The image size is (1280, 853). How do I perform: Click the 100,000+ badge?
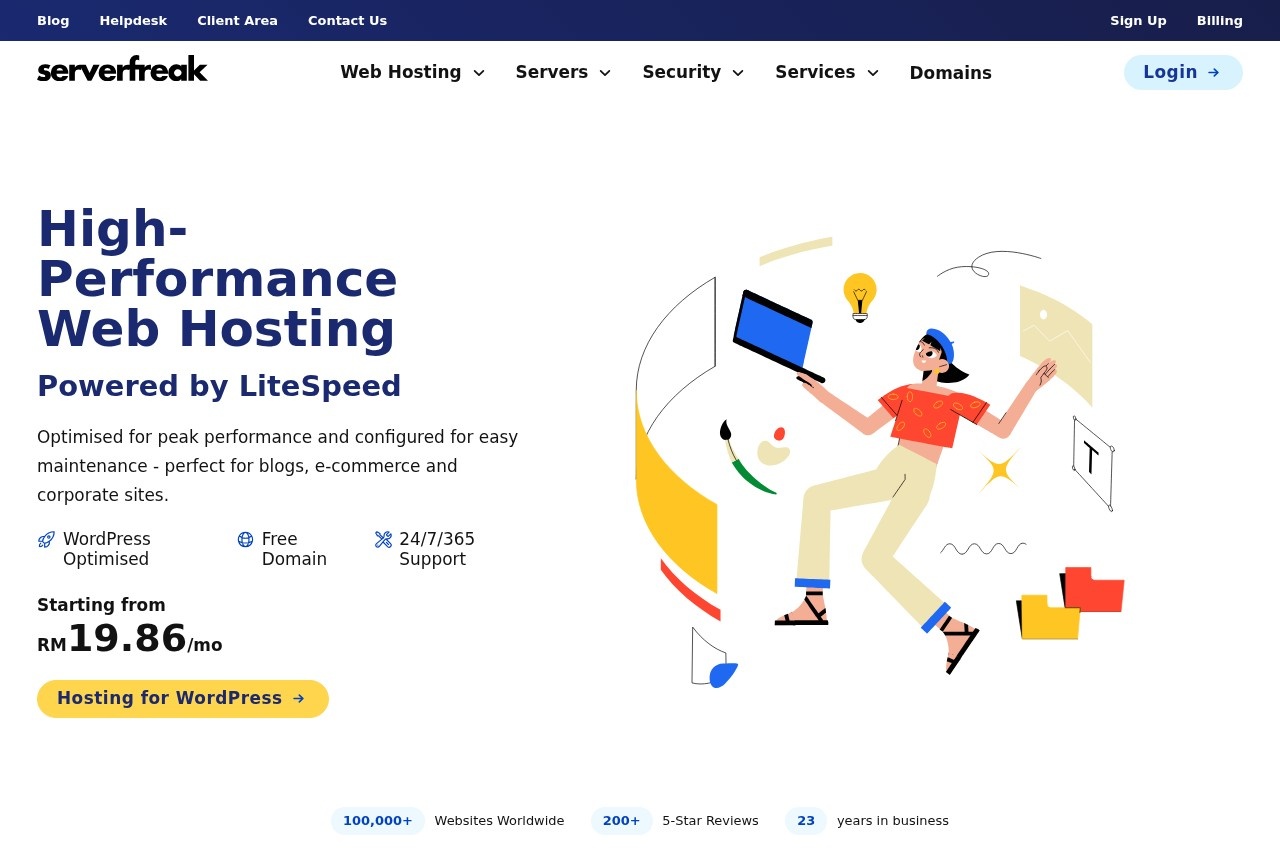377,820
